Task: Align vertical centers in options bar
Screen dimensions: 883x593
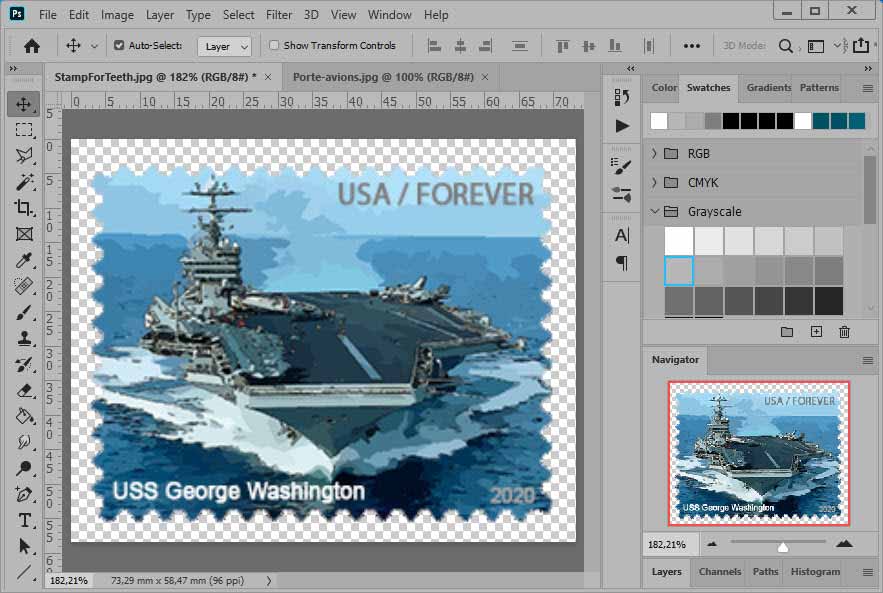Action: coord(588,46)
